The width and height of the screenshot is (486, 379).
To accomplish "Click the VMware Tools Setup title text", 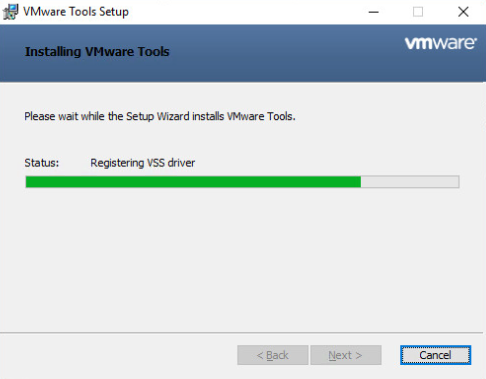I will click(x=76, y=12).
